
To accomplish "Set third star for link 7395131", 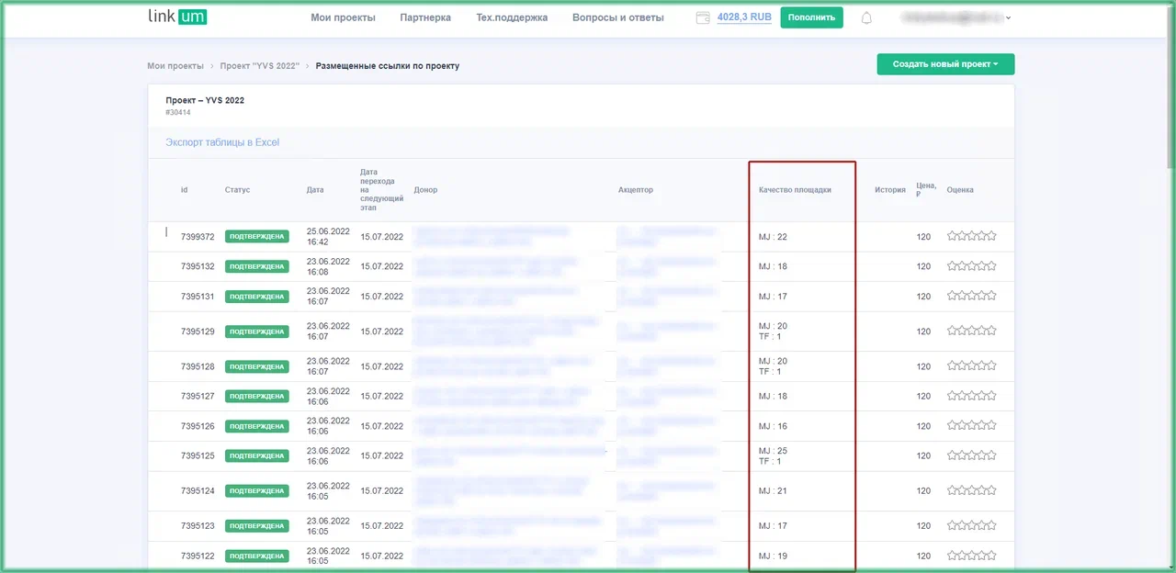I will [972, 297].
